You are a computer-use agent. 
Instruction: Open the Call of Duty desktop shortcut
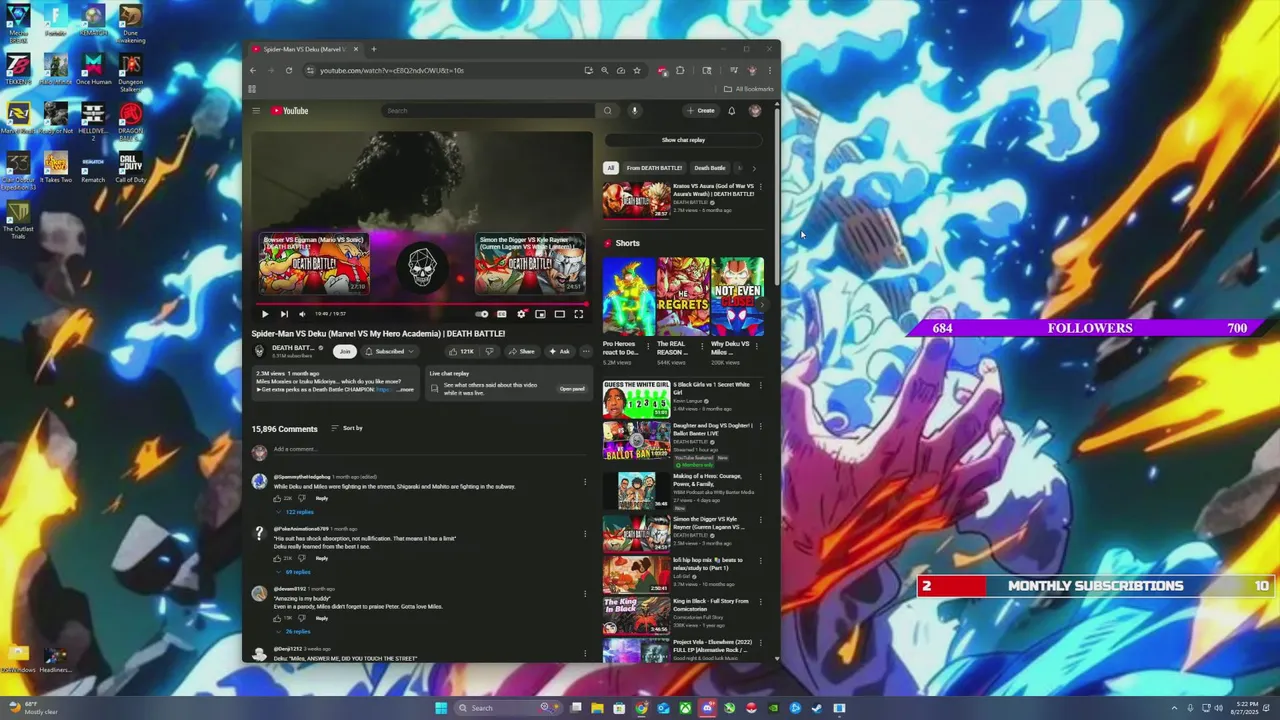coord(130,167)
